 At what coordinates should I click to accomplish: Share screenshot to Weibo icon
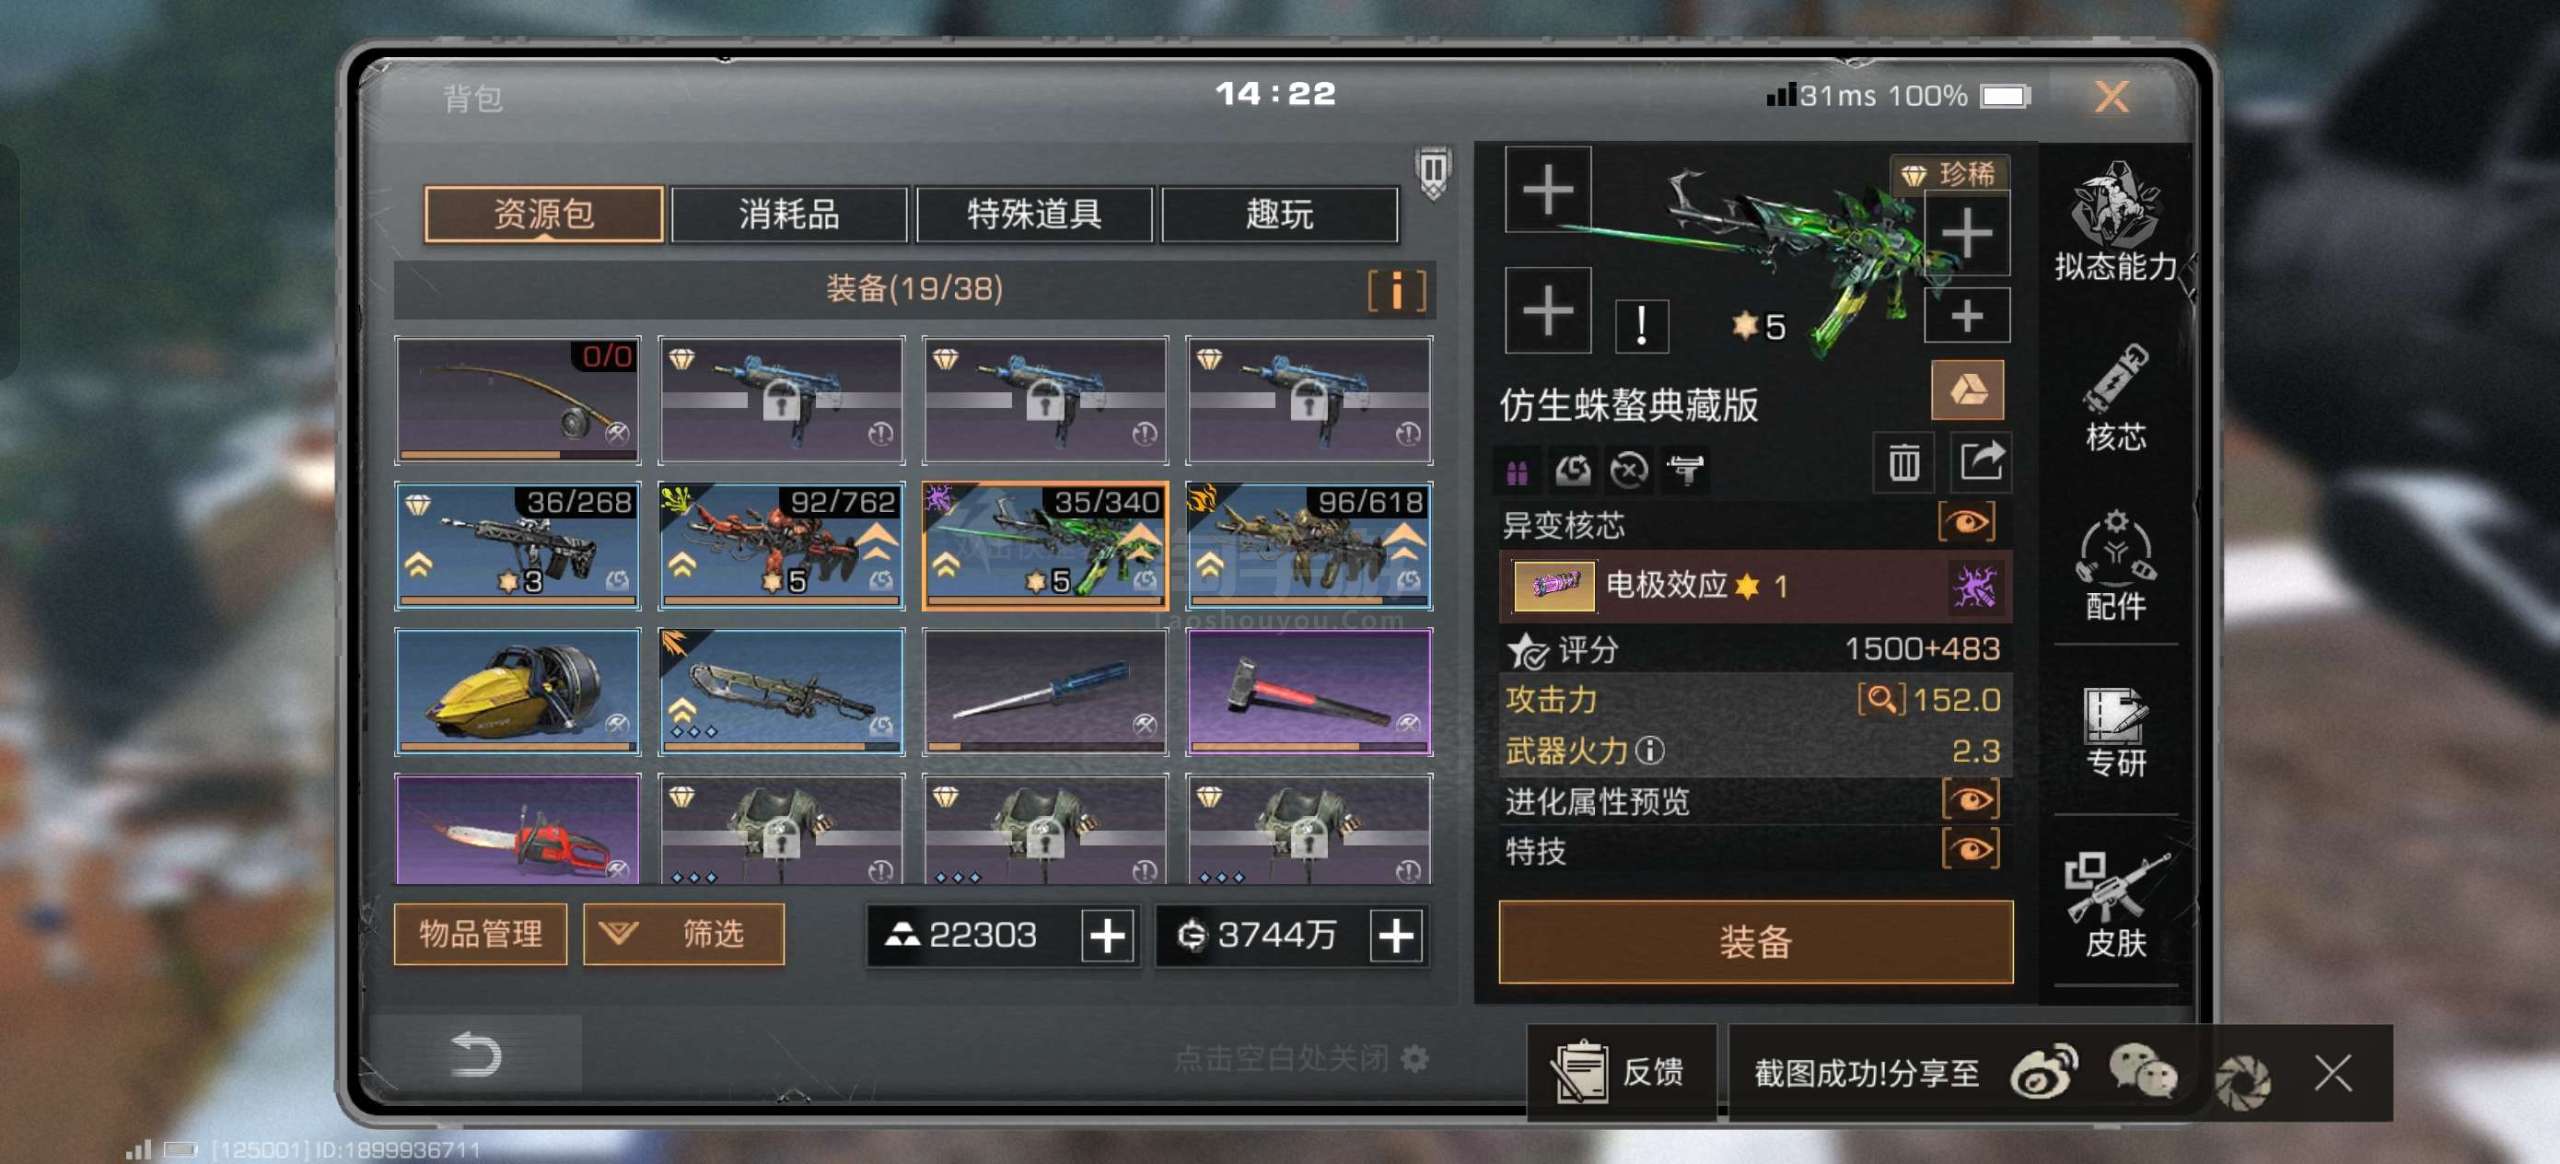[x=2044, y=1073]
